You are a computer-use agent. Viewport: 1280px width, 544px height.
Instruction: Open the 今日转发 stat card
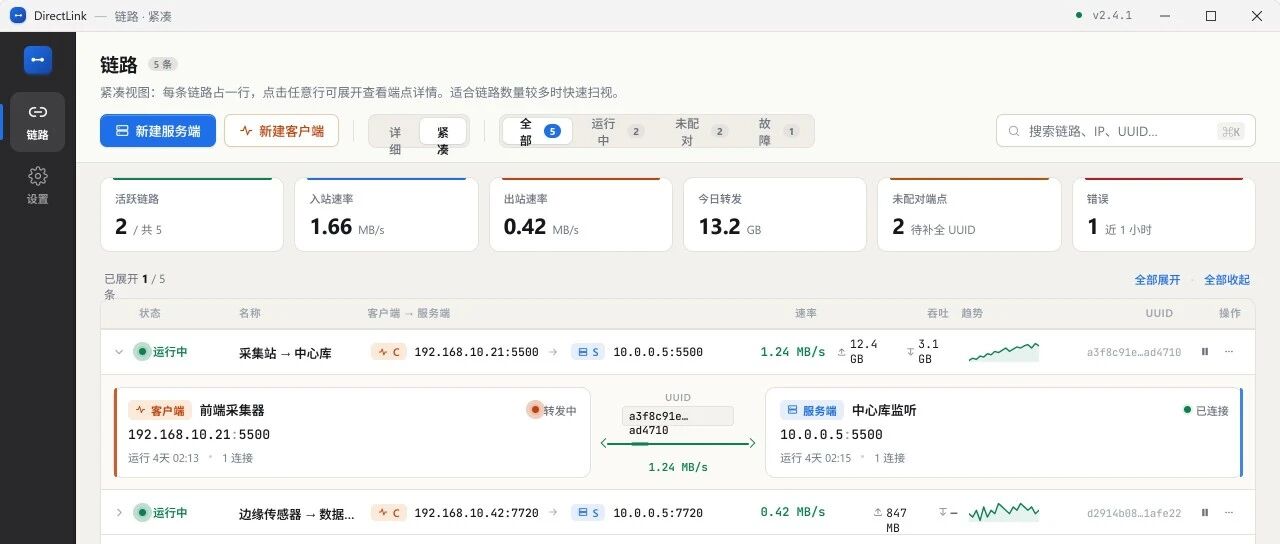tap(774, 215)
